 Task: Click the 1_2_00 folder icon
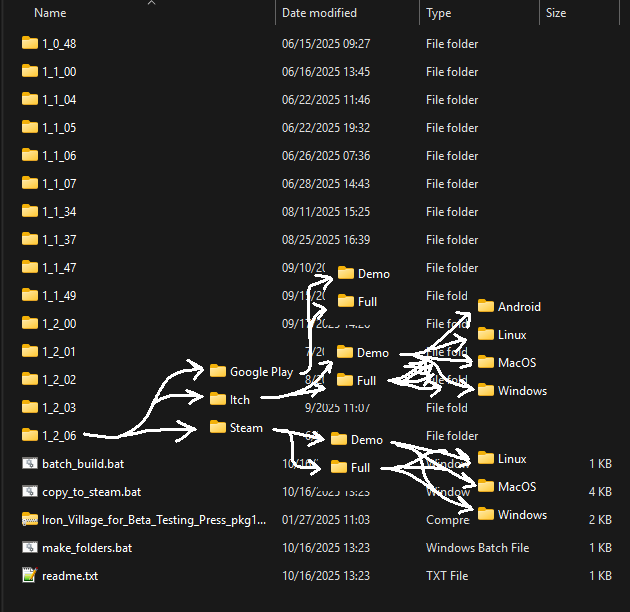pyautogui.click(x=30, y=323)
